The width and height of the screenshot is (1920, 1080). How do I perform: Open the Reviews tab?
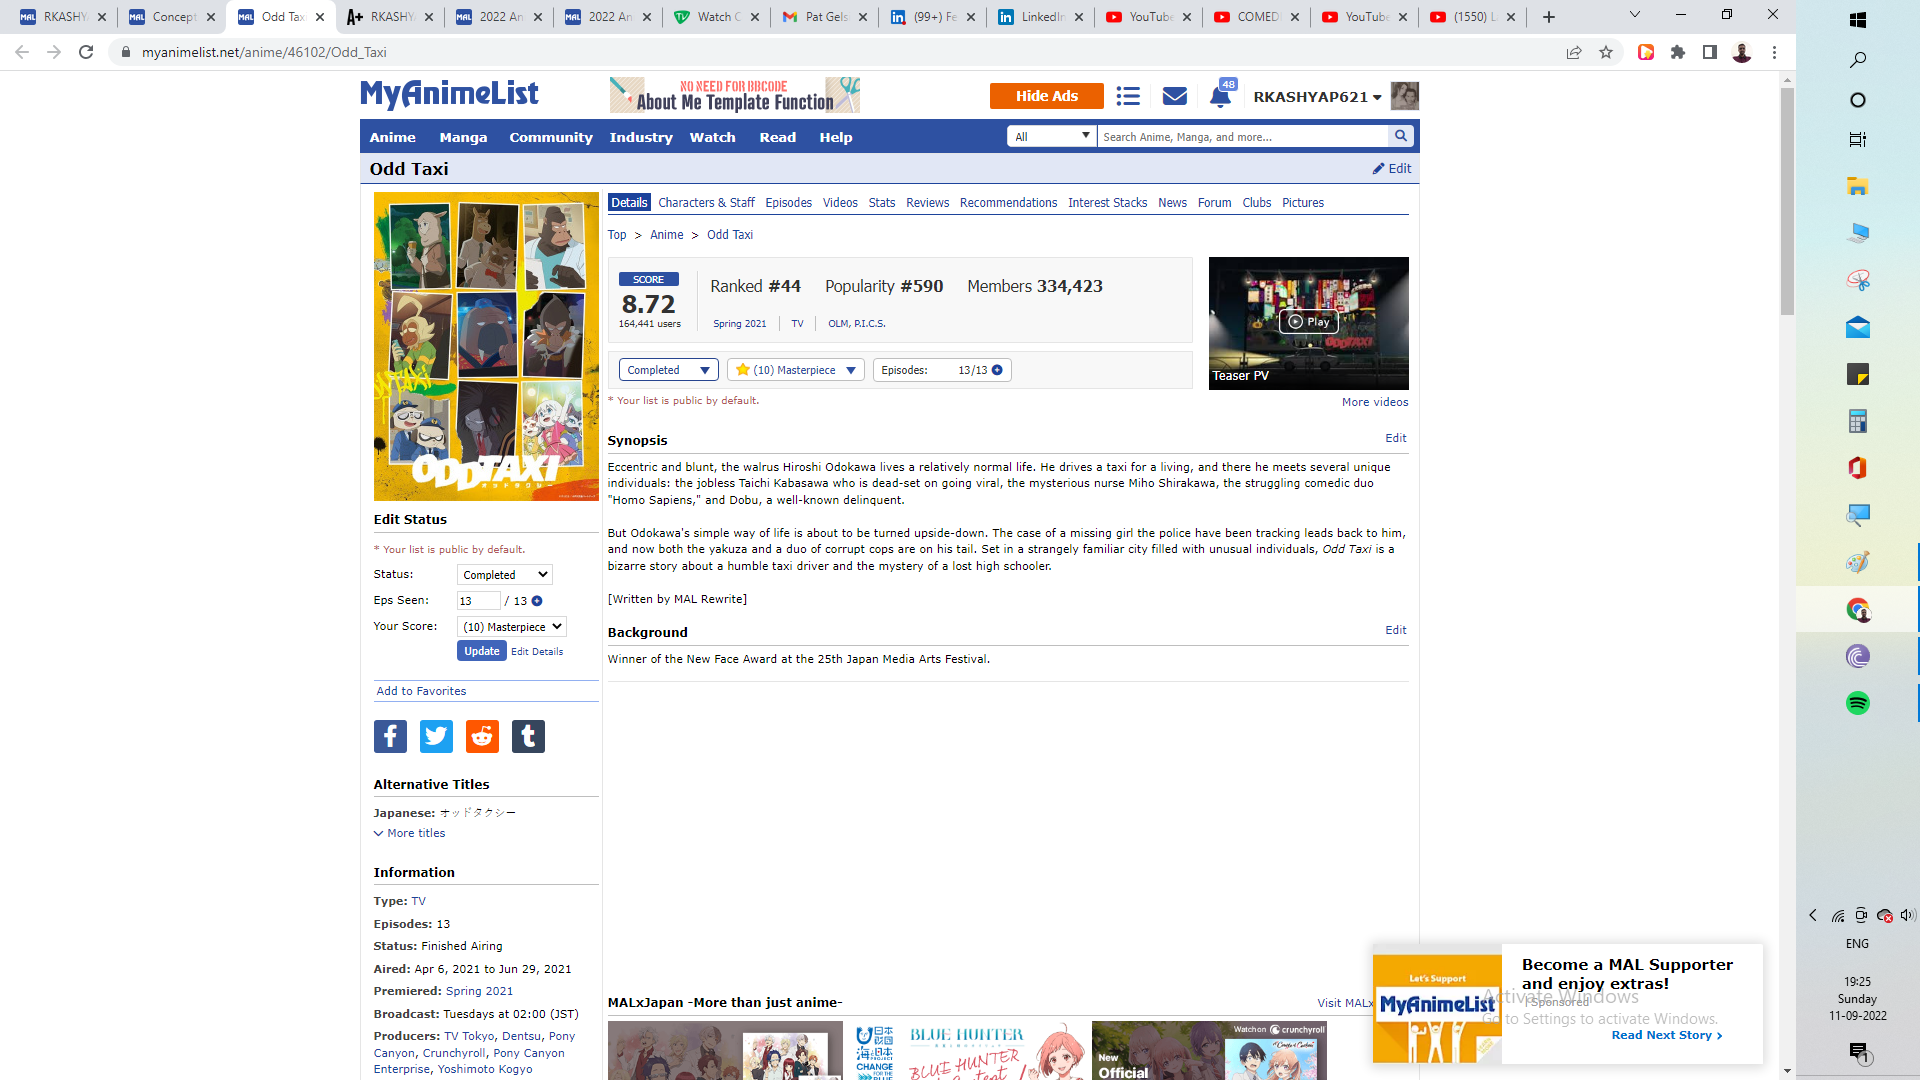[927, 203]
